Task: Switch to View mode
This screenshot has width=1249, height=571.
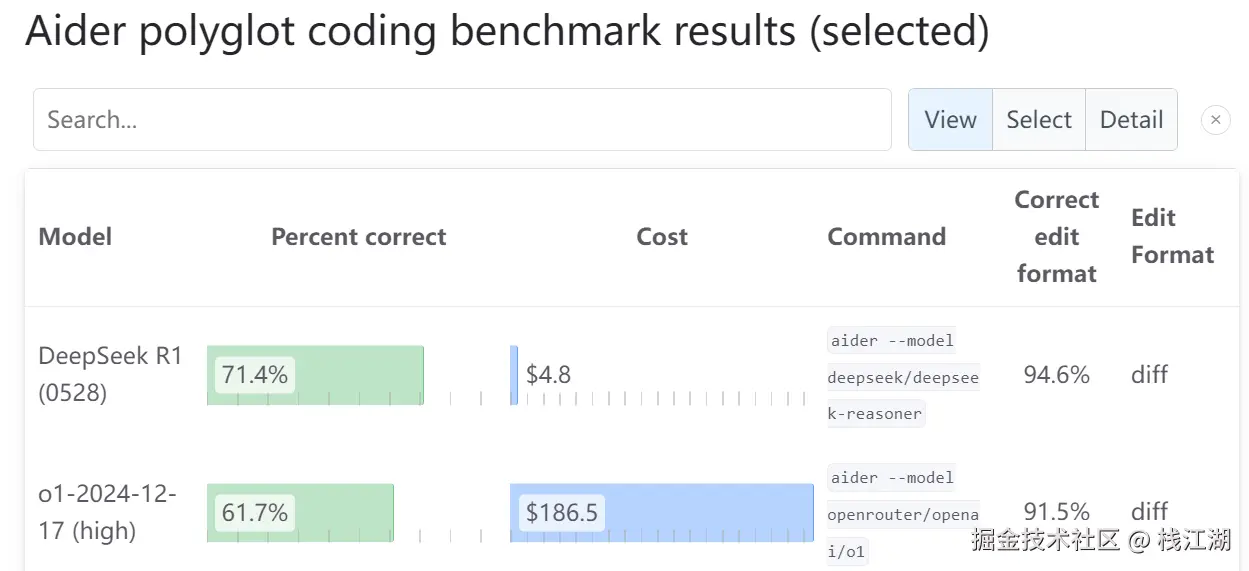Action: 950,120
